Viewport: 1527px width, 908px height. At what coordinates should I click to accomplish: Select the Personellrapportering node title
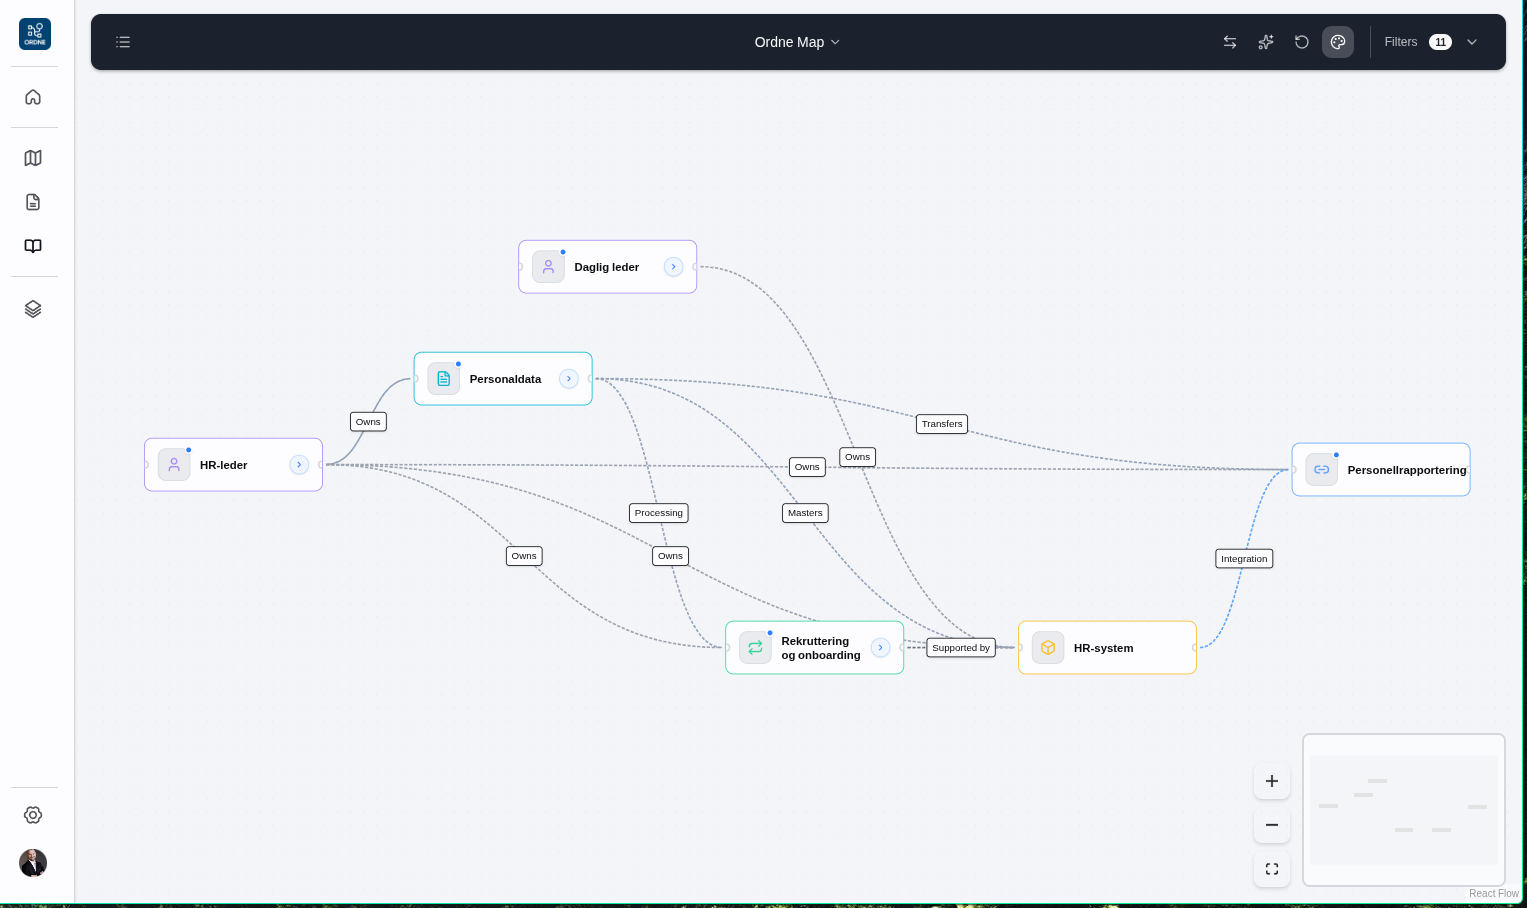coord(1407,470)
